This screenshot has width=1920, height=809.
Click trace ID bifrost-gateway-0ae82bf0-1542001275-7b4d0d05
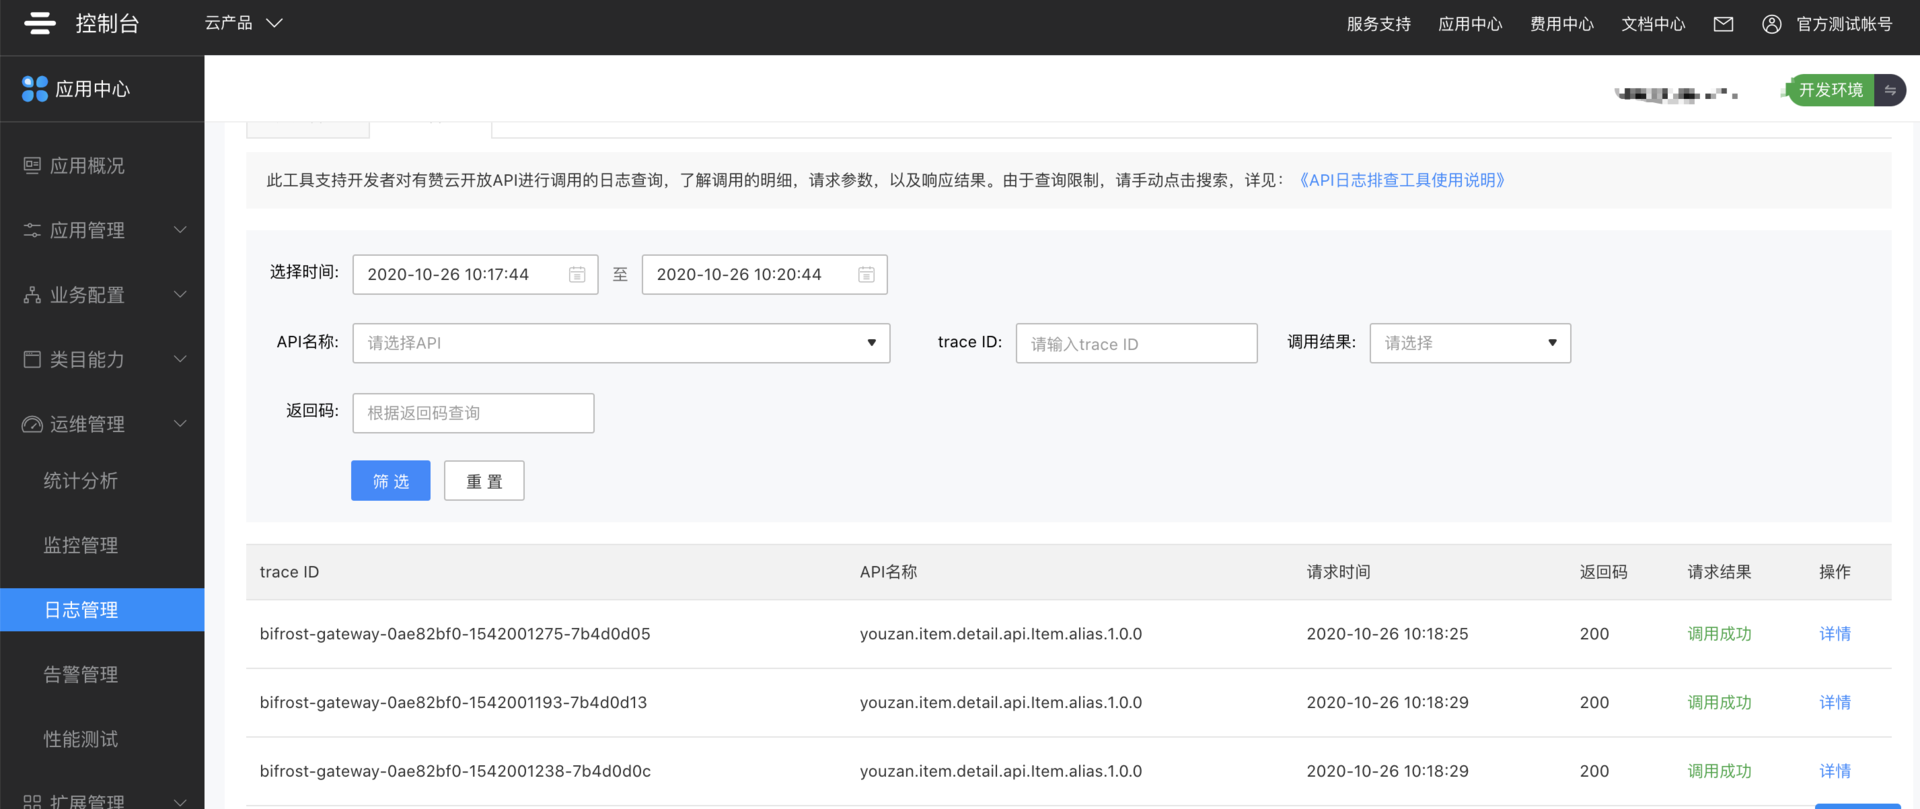coord(455,634)
